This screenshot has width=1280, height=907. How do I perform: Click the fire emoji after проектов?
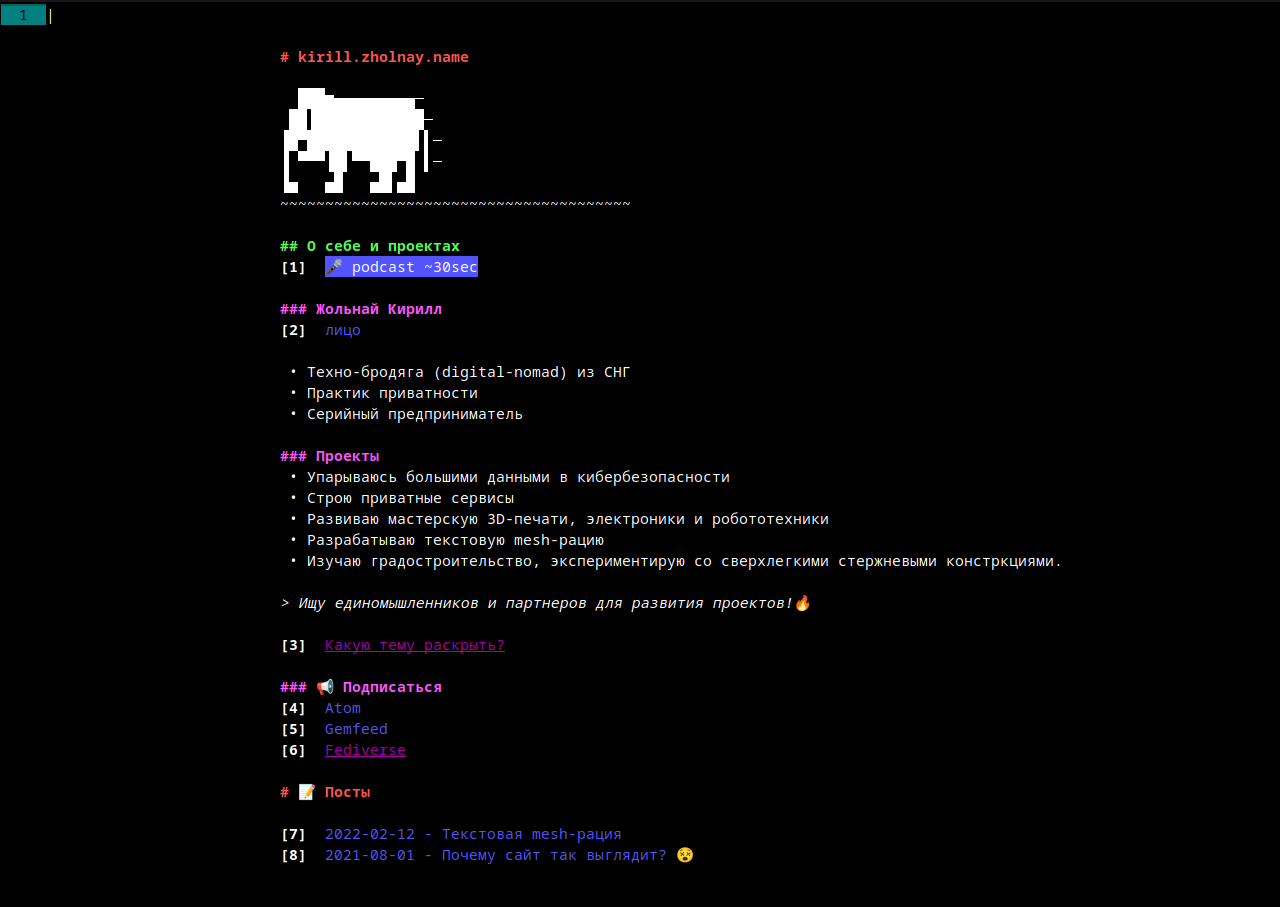click(802, 603)
